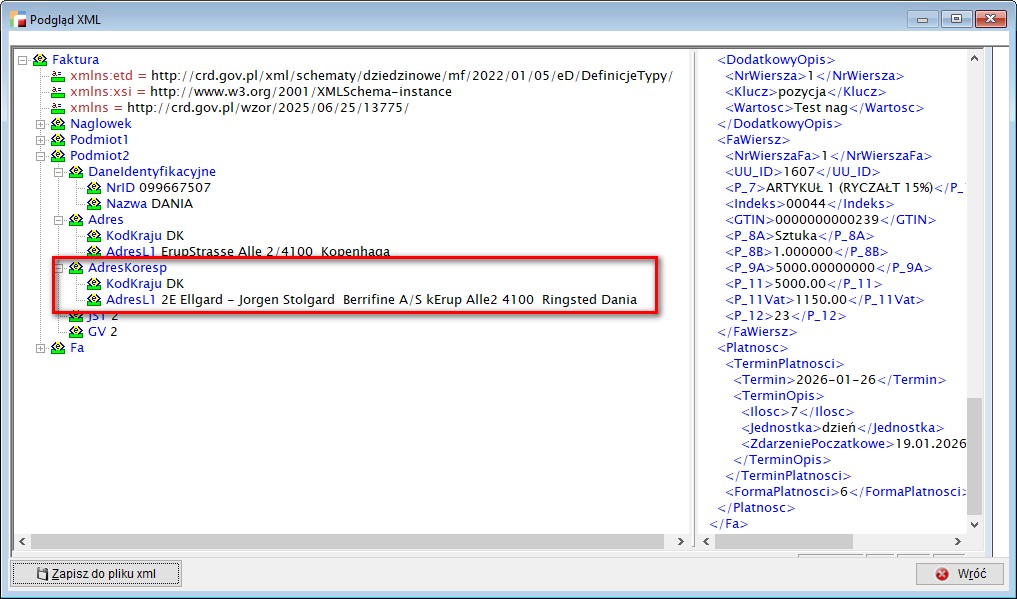The height and width of the screenshot is (599, 1017).
Task: Click the DaneIdentyfikacyjne node icon
Action: tap(76, 172)
